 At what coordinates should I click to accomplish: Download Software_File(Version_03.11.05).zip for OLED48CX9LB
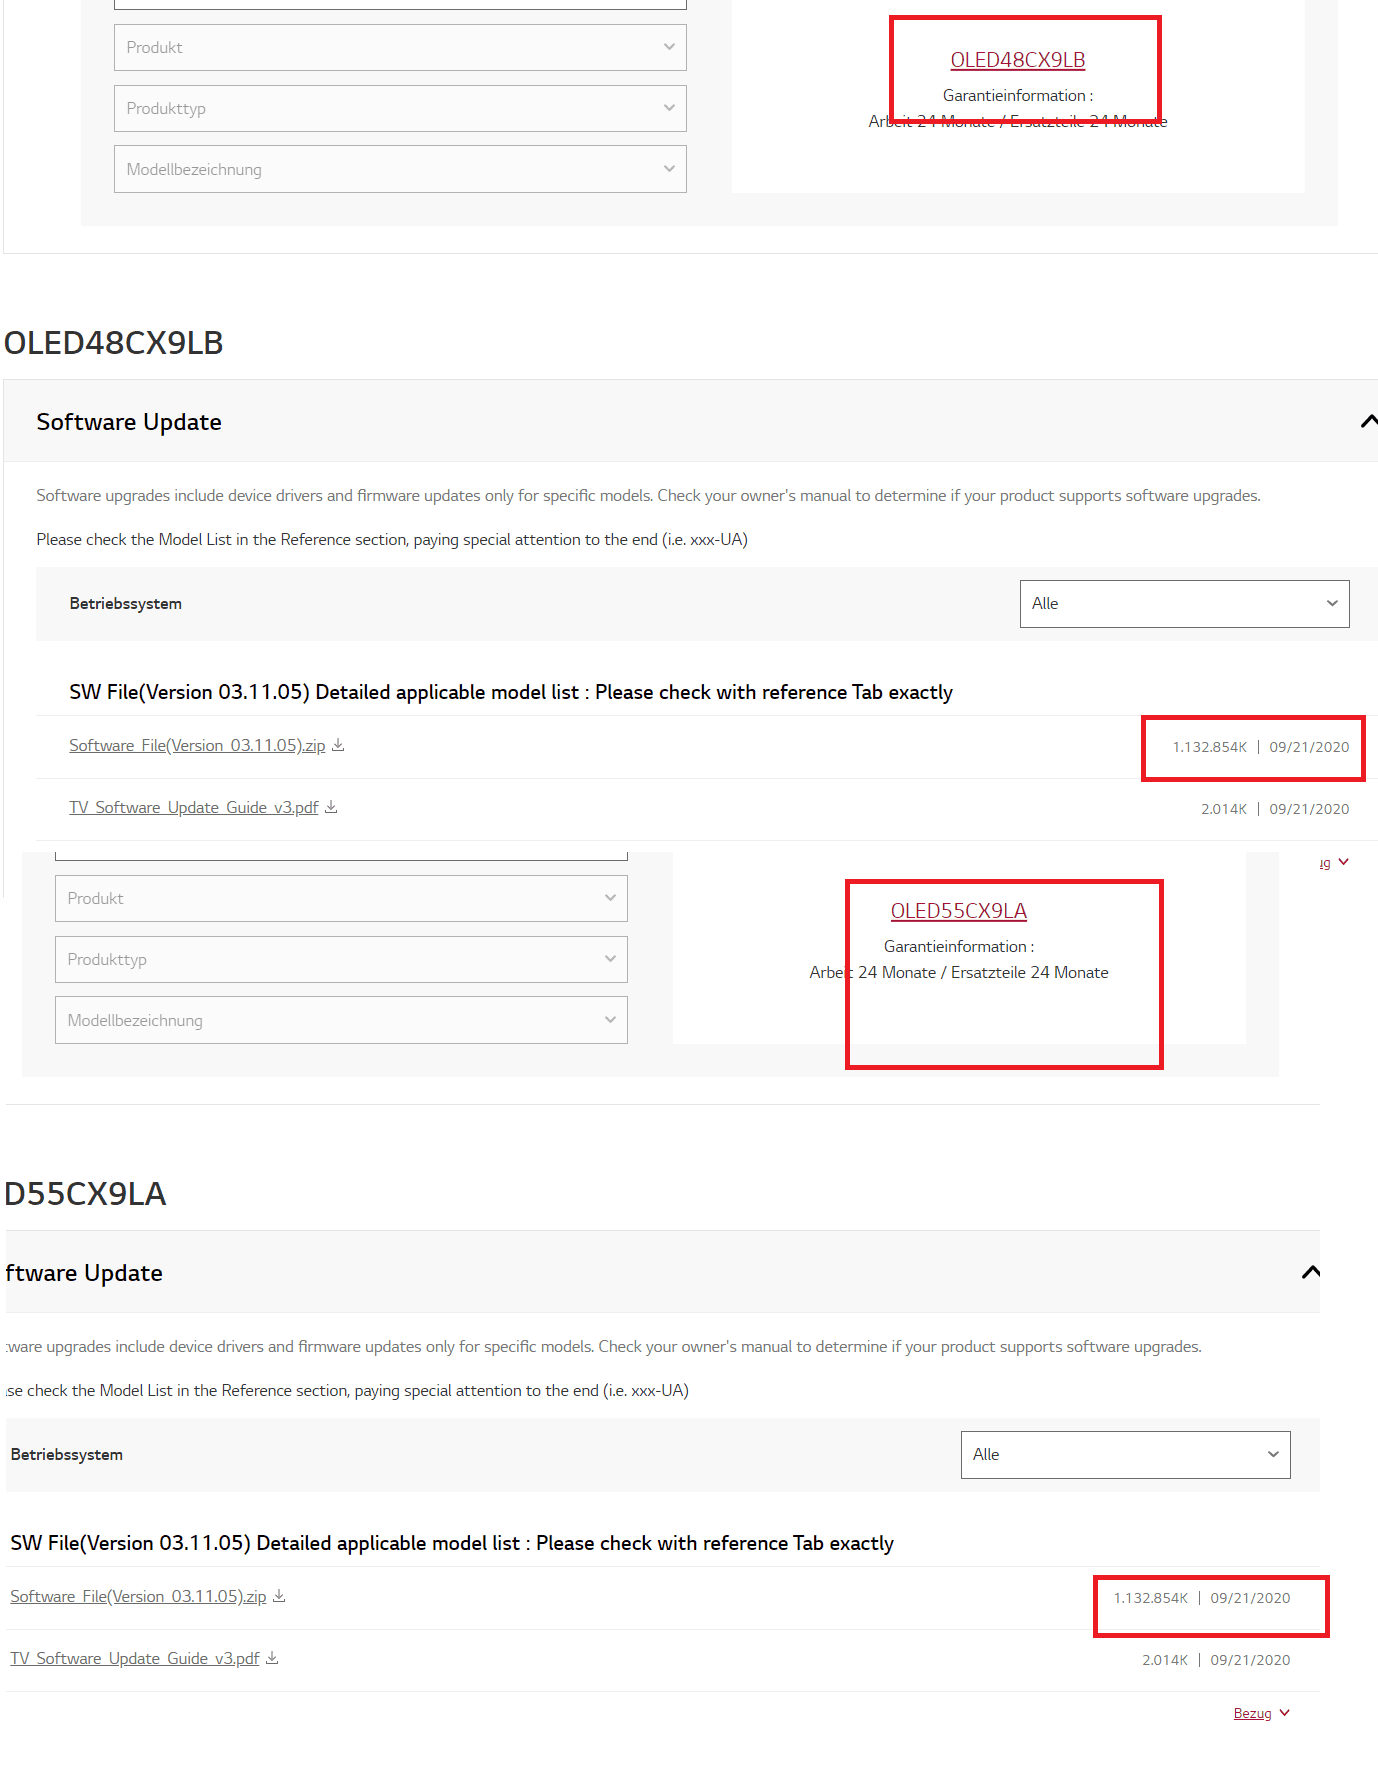[x=197, y=746]
